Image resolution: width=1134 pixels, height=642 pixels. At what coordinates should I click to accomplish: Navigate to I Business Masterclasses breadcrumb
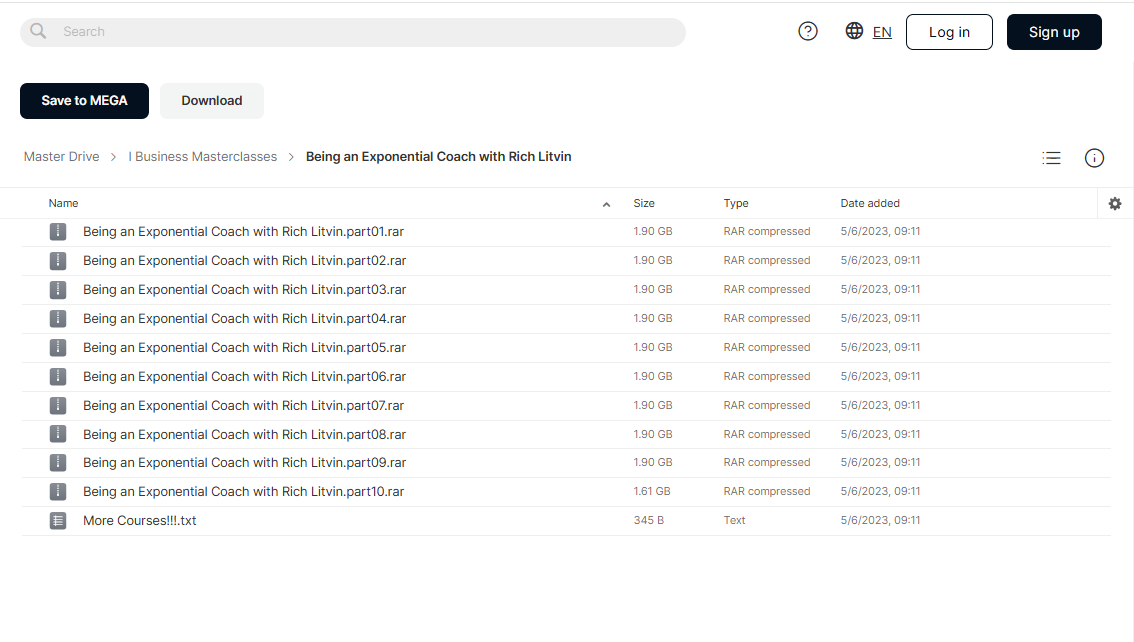click(x=202, y=157)
